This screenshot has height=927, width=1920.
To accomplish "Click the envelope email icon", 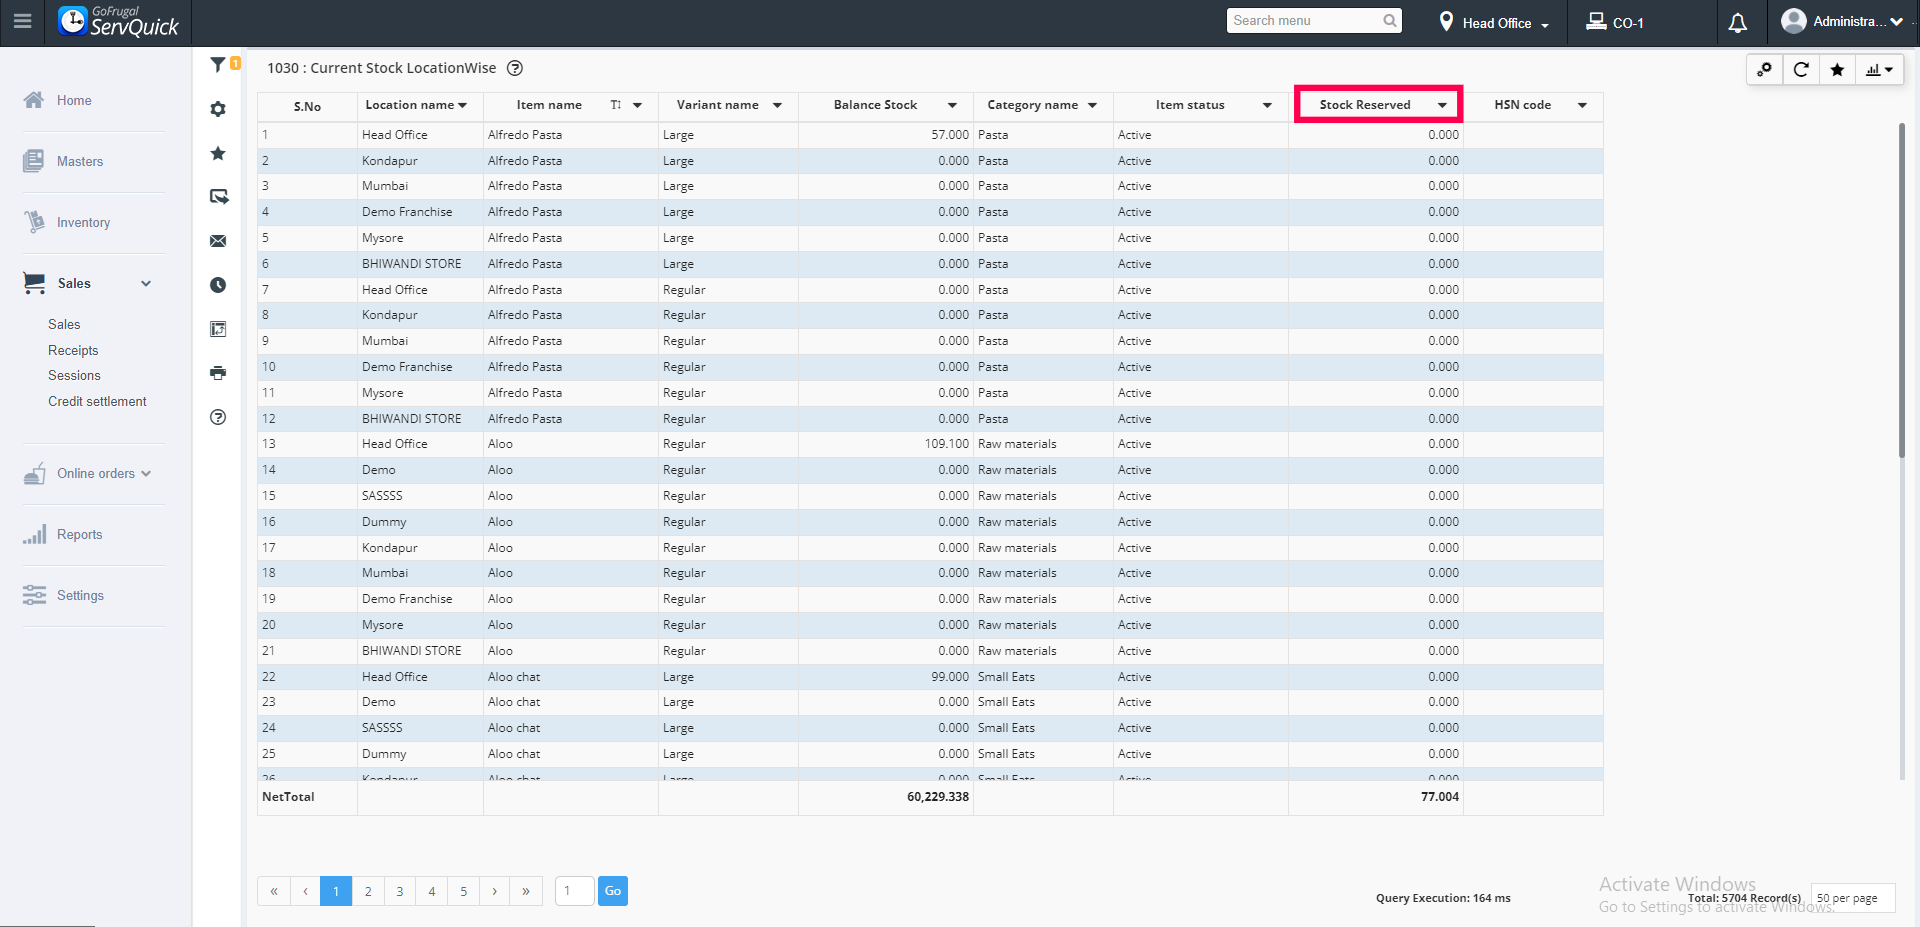I will tap(218, 241).
